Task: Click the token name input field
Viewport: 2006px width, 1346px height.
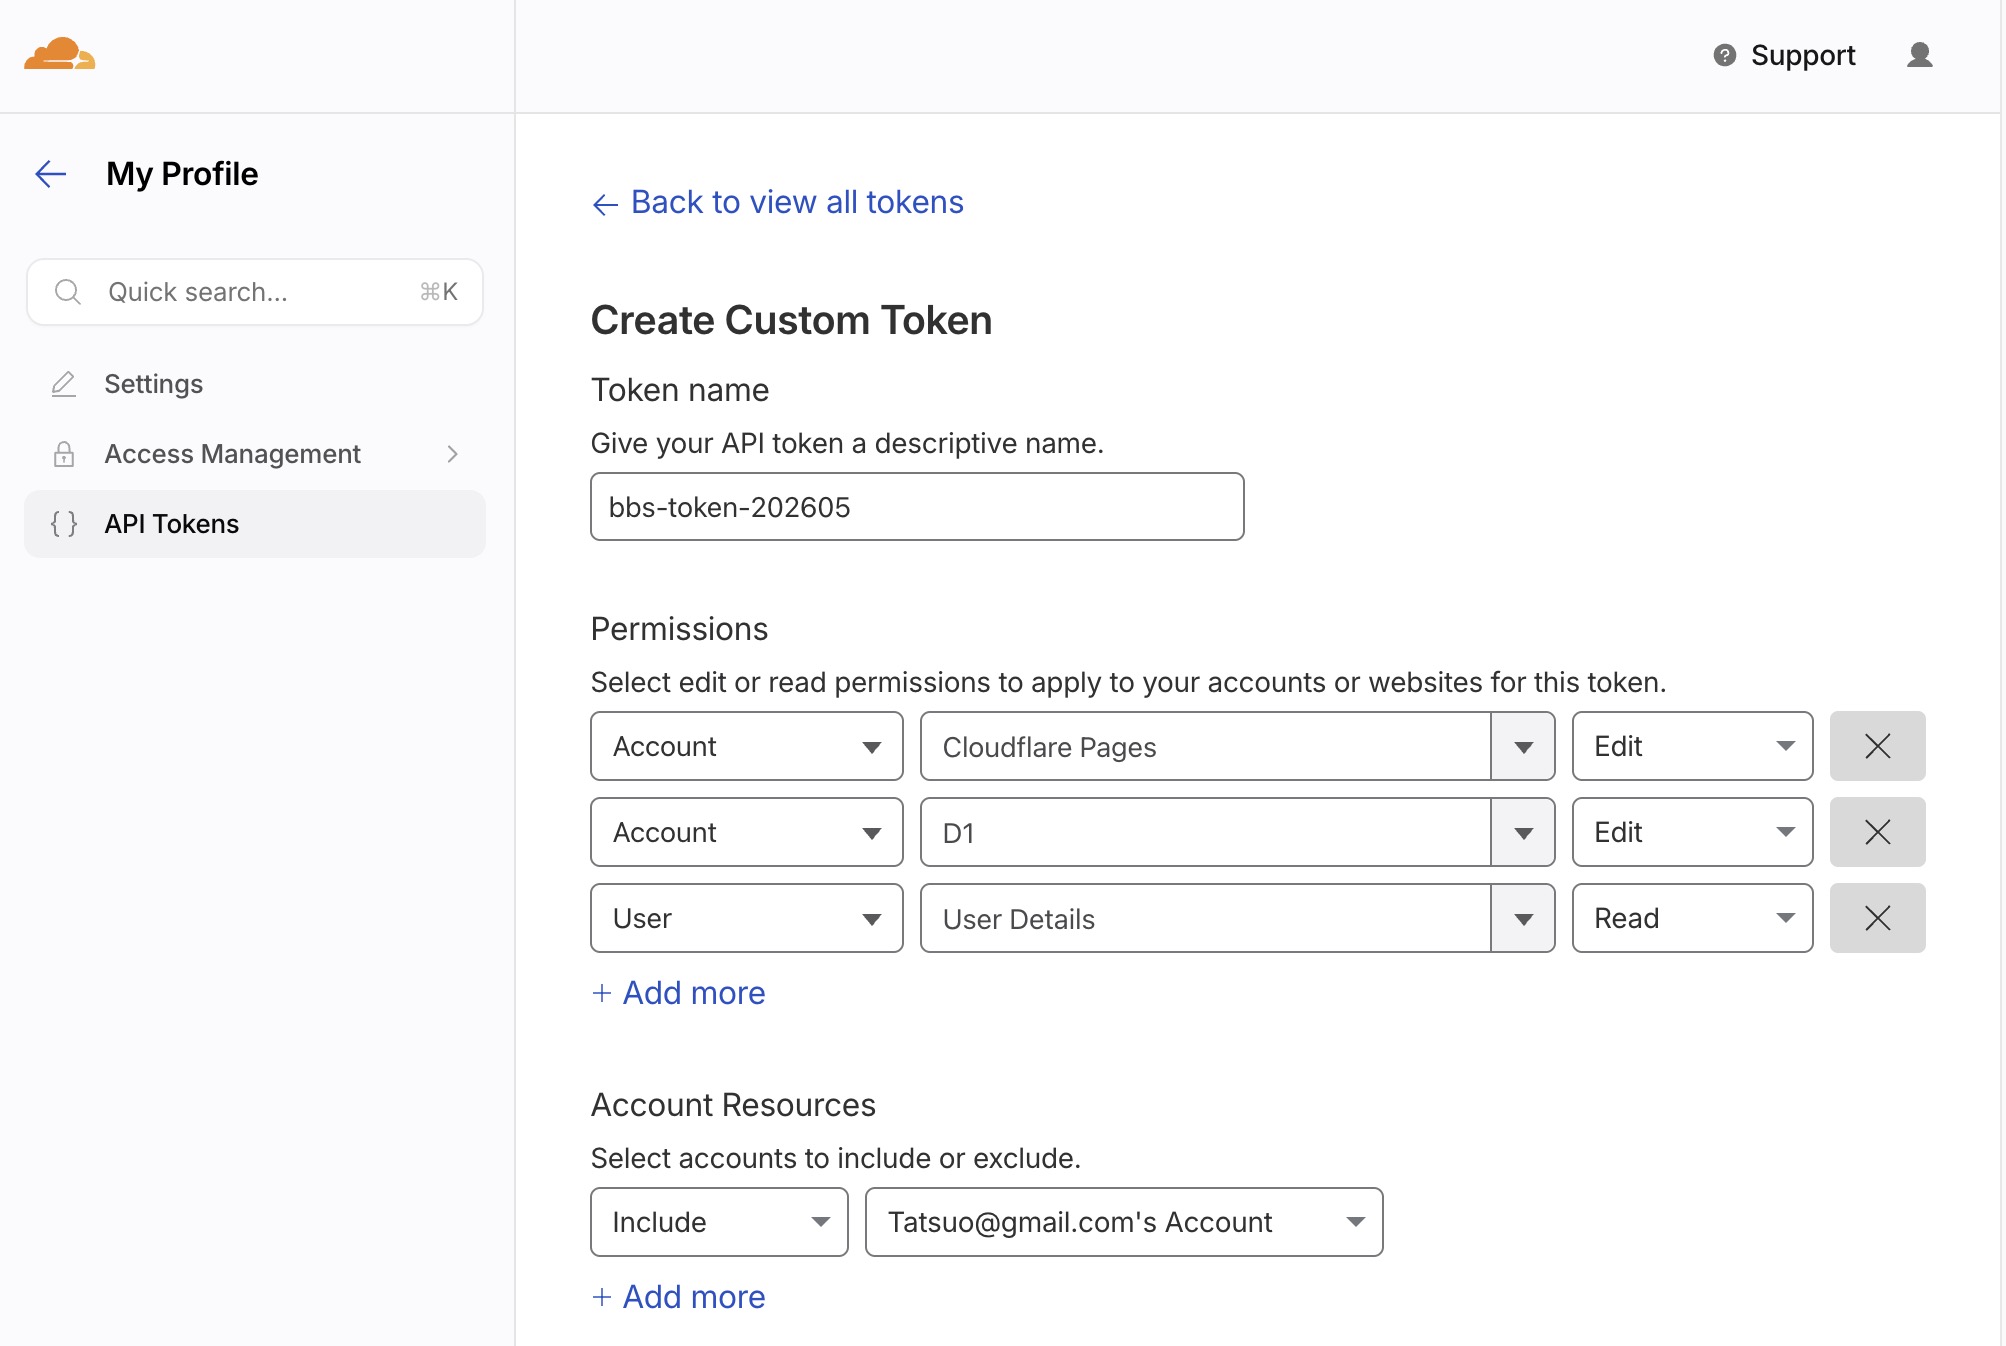Action: (917, 507)
